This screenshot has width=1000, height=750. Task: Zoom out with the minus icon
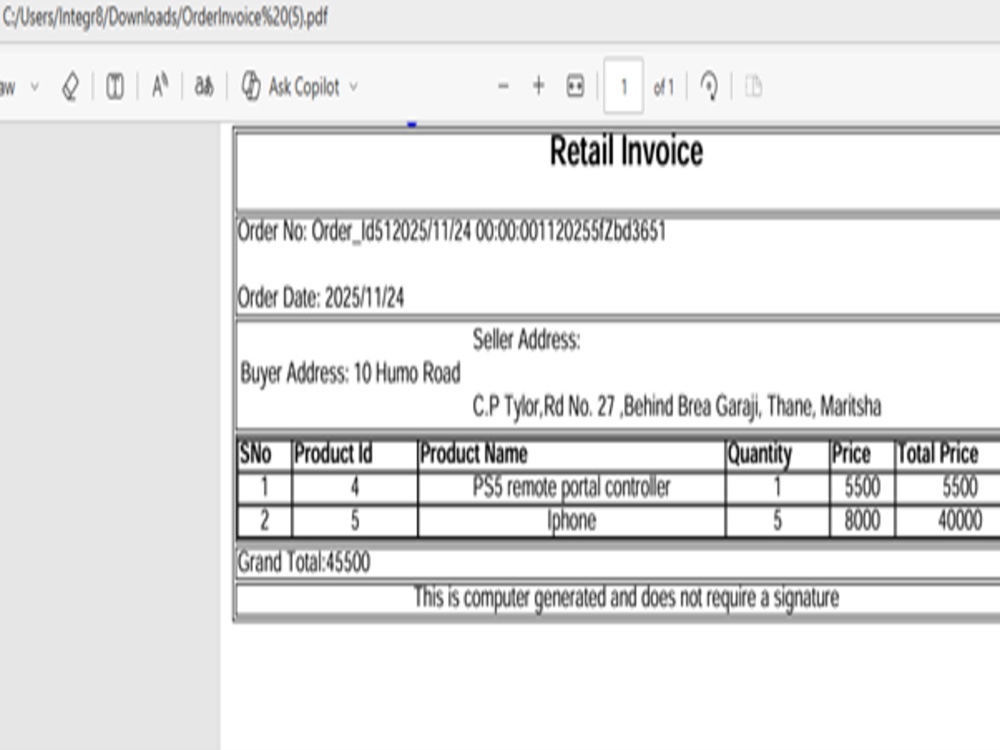503,86
